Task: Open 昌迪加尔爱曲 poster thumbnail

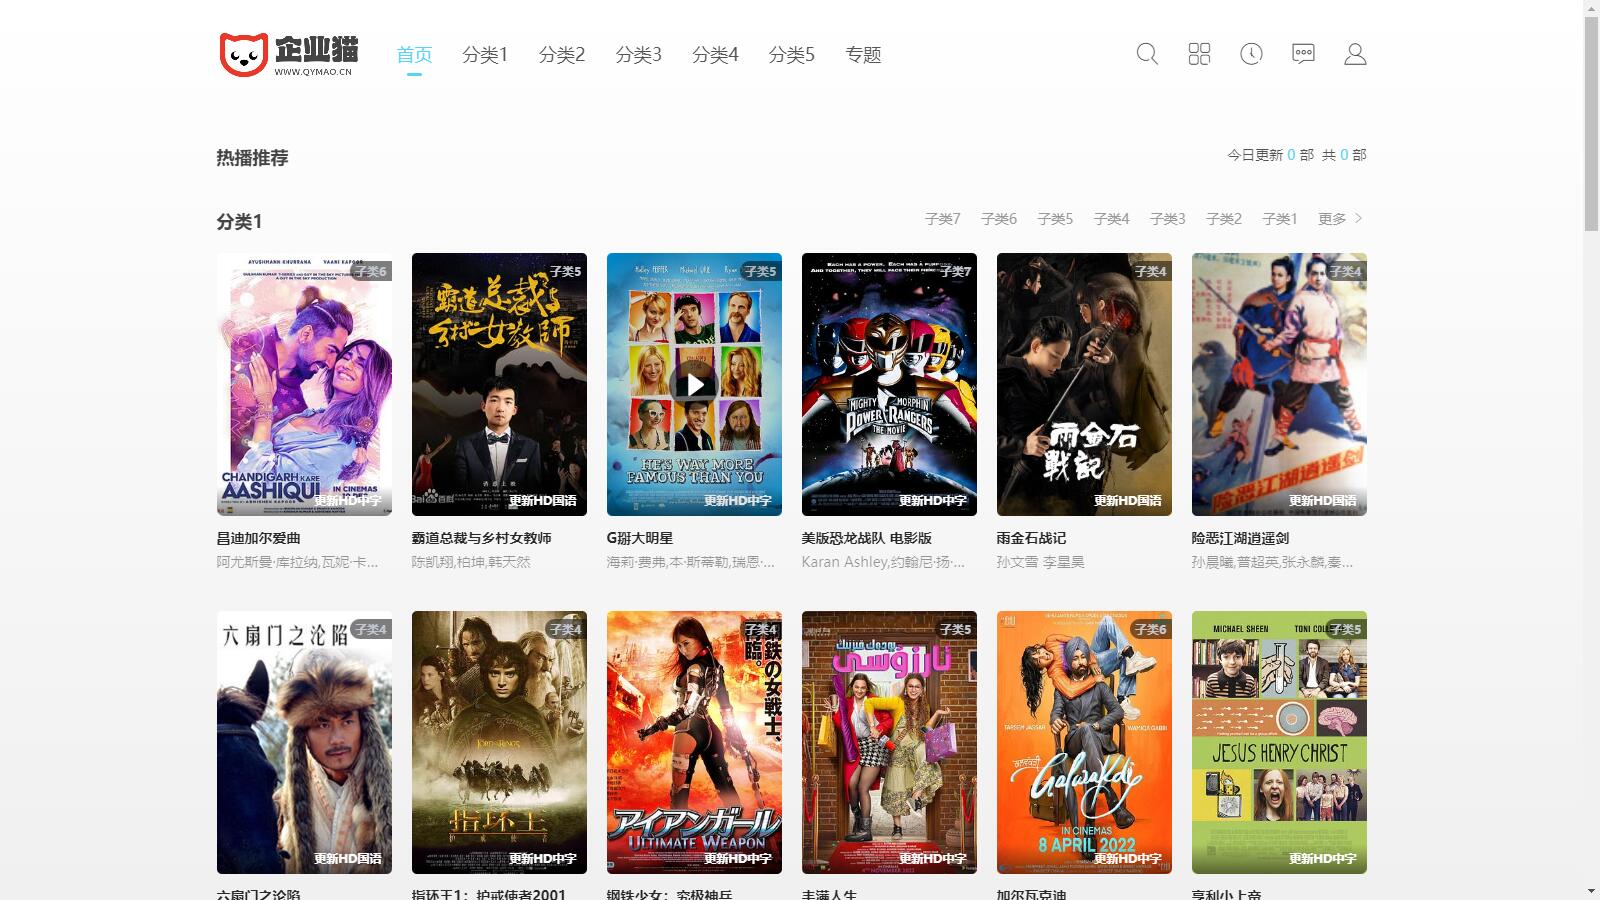Action: [304, 384]
